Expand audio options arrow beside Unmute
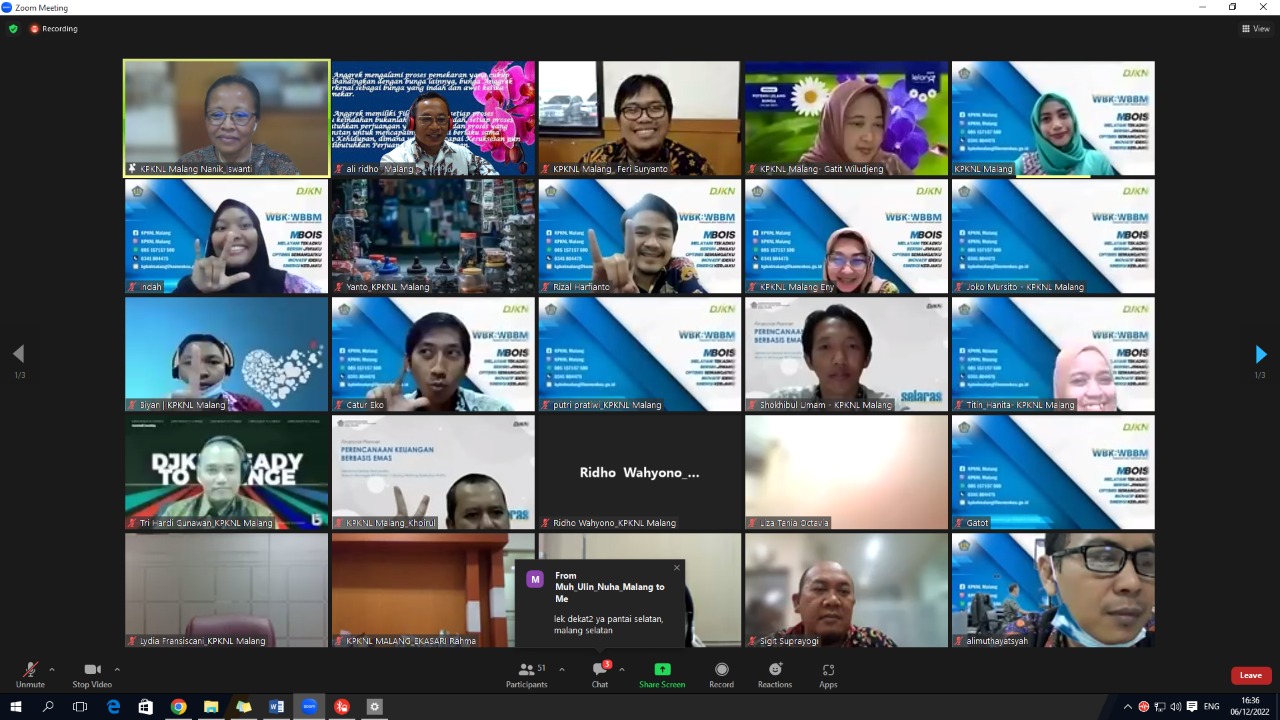Screen dimensions: 1280x720 pos(52,669)
